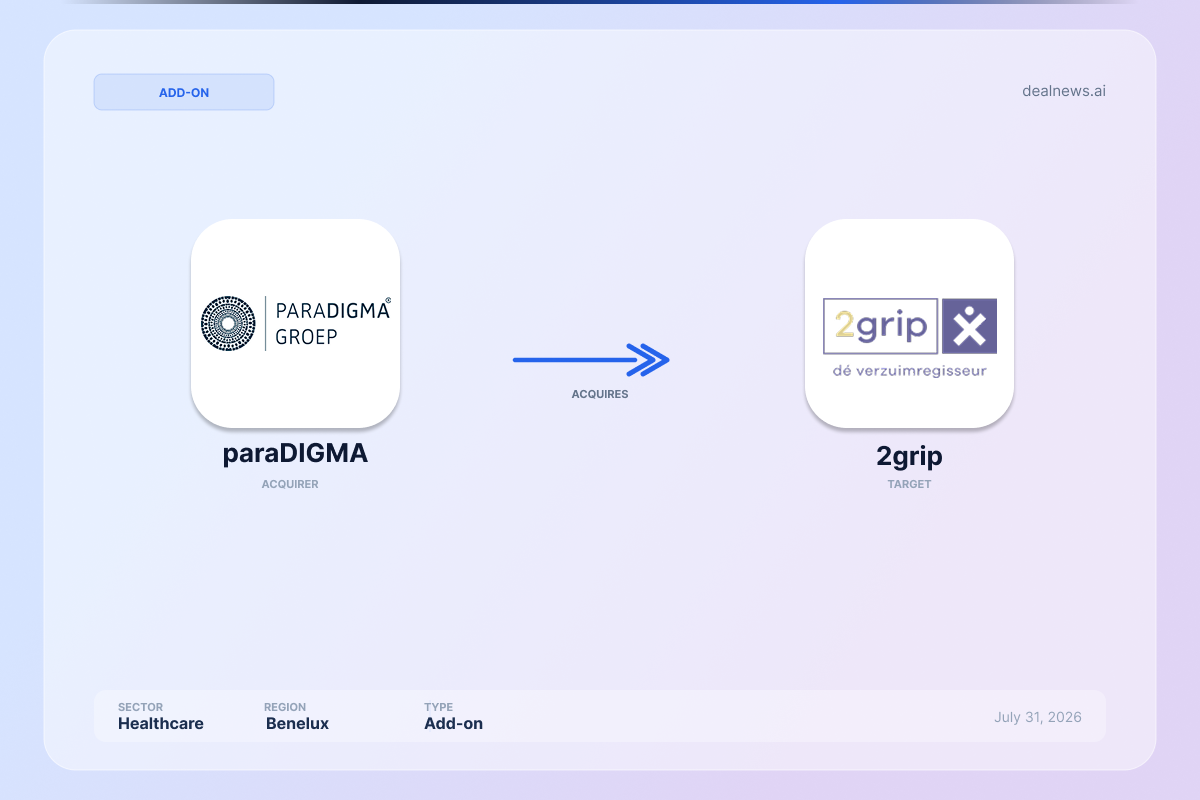Select the Paradigma Groep logo card
Viewport: 1200px width, 800px height.
[x=295, y=323]
